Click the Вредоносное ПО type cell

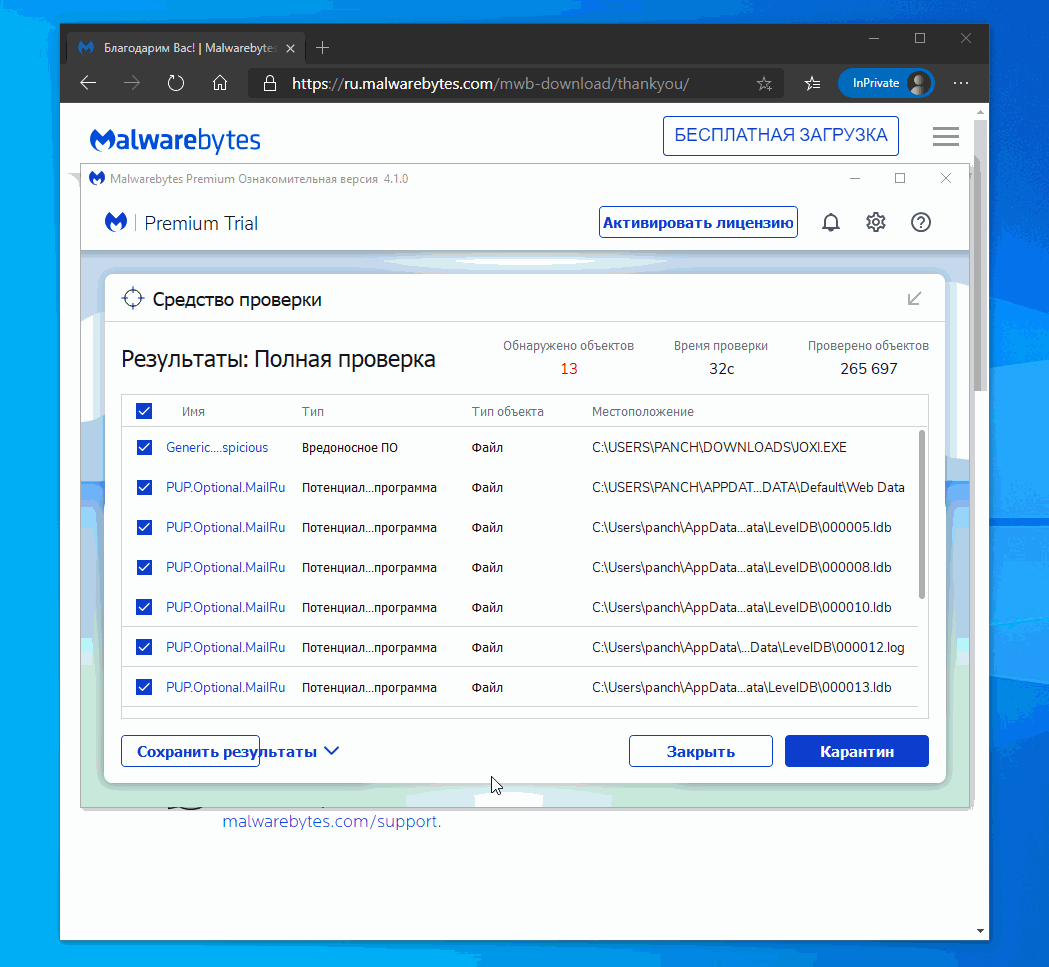[349, 447]
